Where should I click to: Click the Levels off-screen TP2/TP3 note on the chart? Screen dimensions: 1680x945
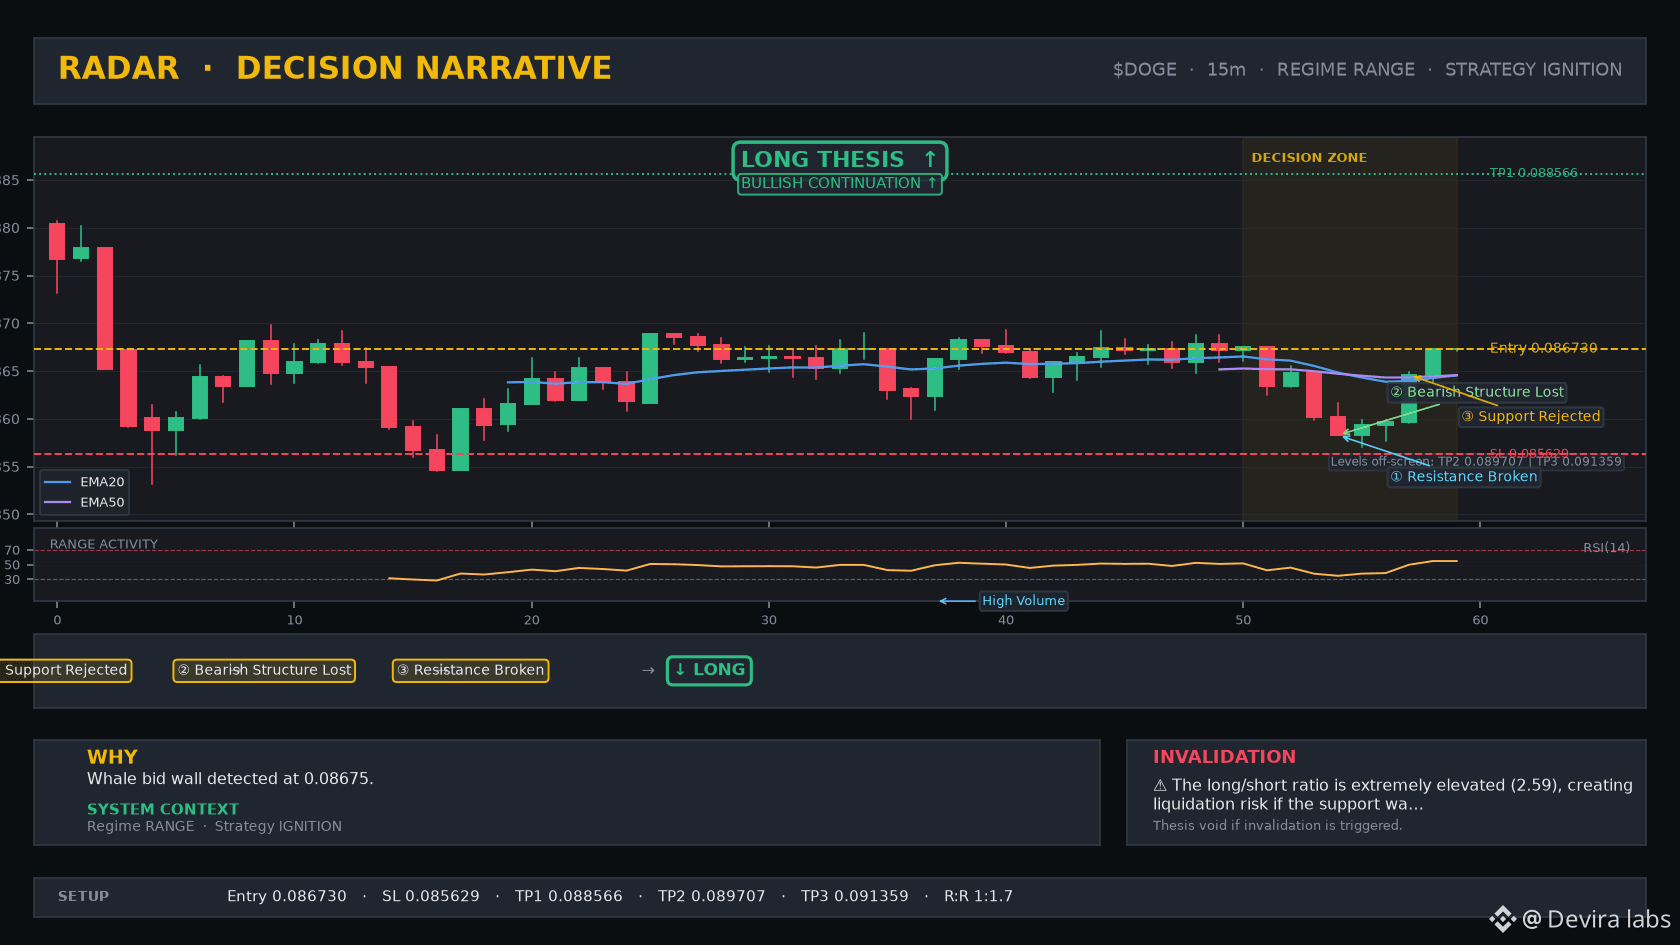[1476, 462]
